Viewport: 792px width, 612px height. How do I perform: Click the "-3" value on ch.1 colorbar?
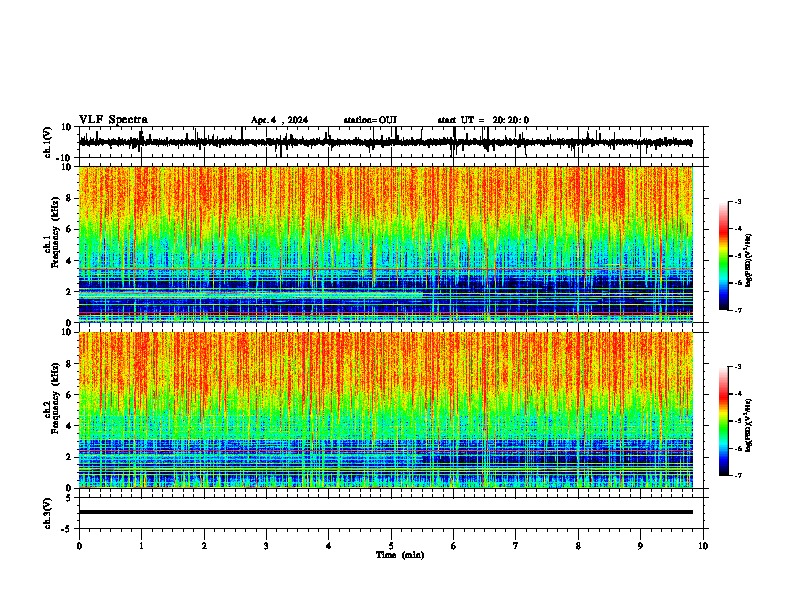(737, 201)
